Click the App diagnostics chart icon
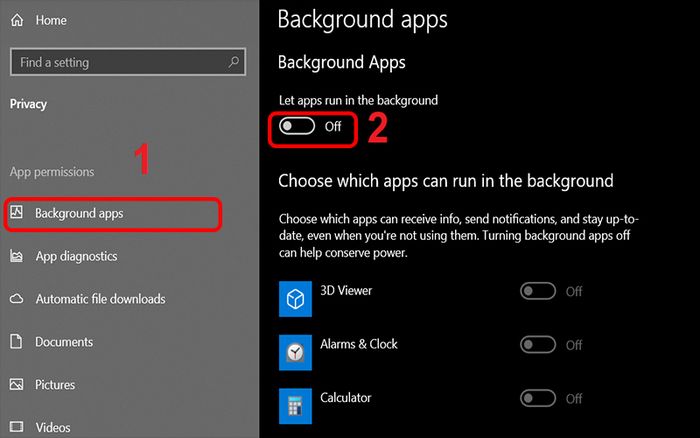This screenshot has width=700, height=438. click(x=17, y=256)
